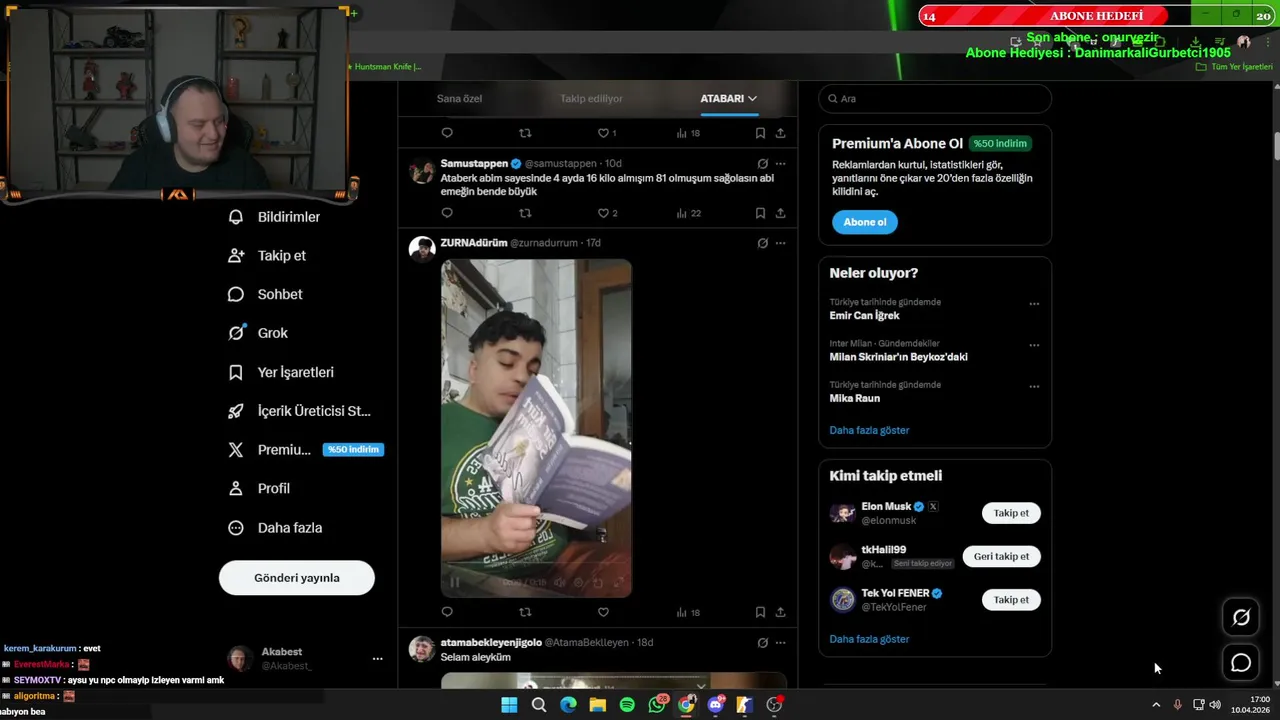
Task: View analytics of Samustappen post showing 22
Action: (x=688, y=213)
